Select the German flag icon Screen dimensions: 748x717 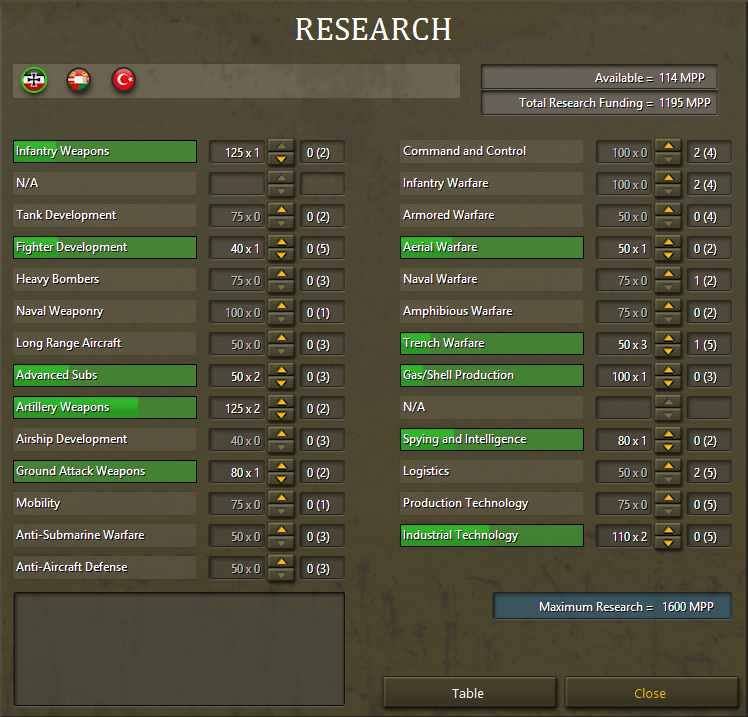coord(34,80)
